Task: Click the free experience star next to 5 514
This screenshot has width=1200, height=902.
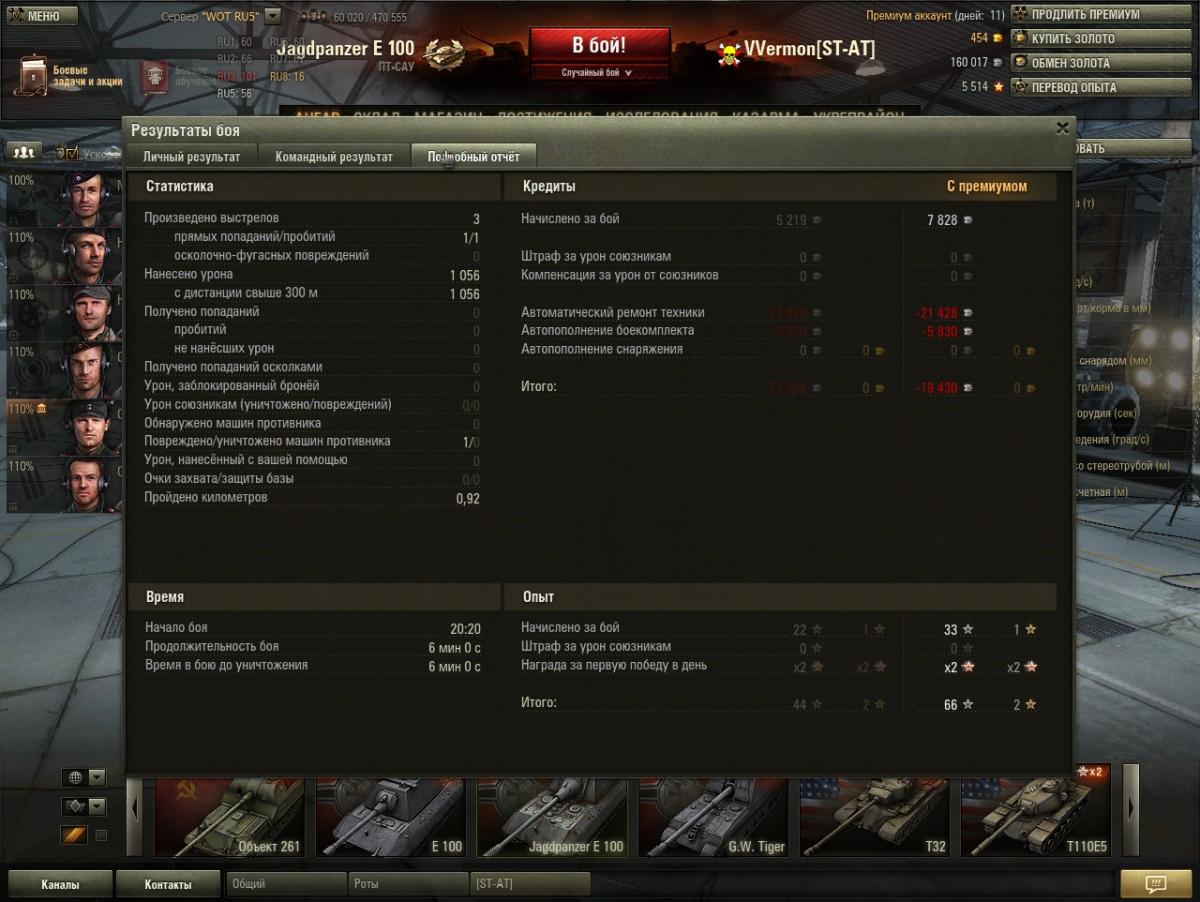Action: (x=998, y=87)
